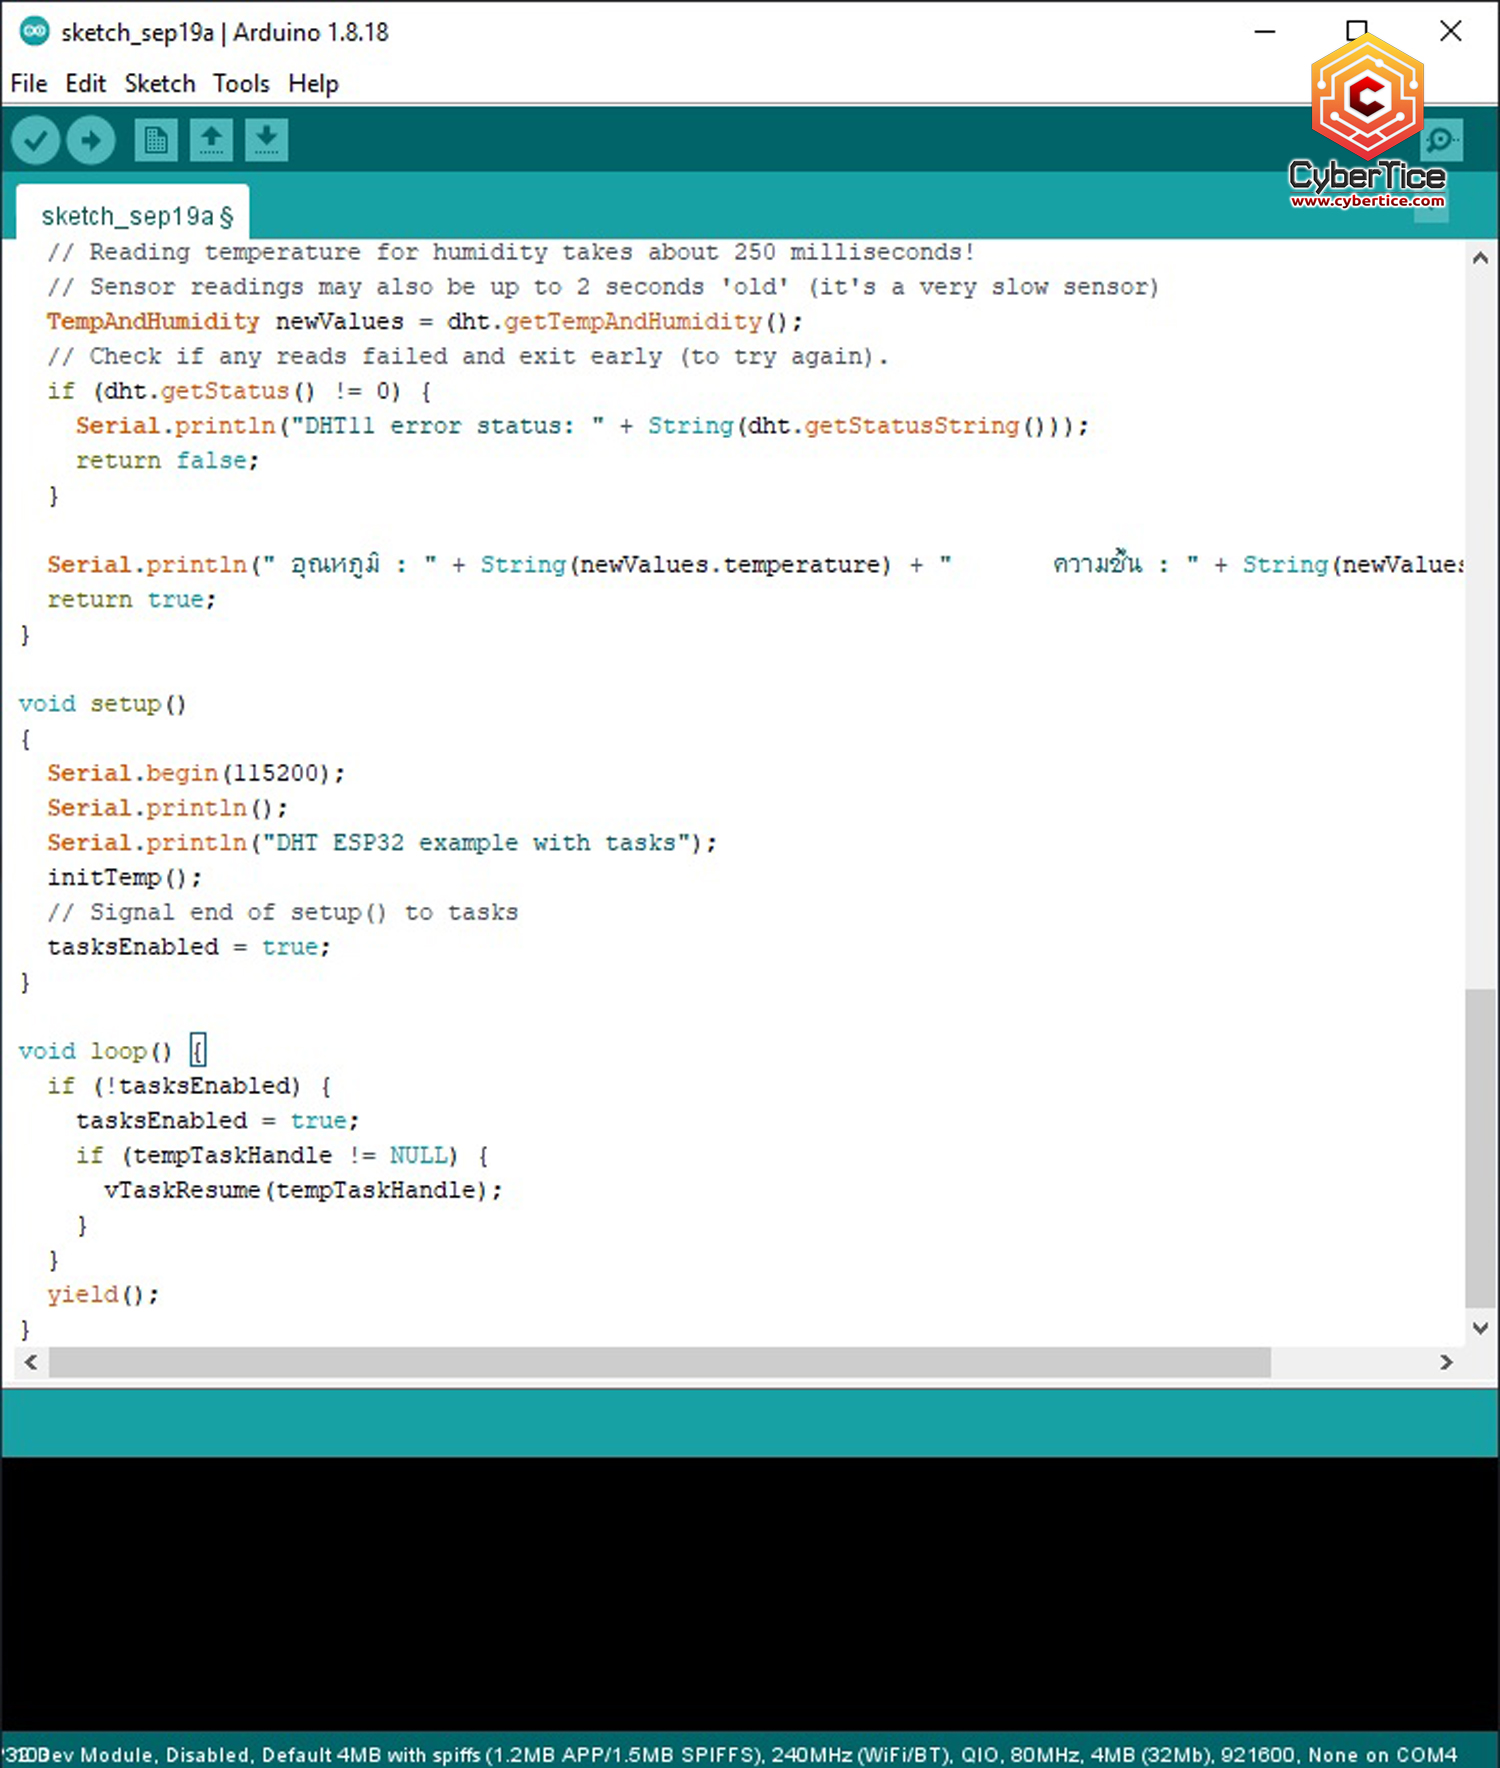1500x1768 pixels.
Task: Open the Edit menu
Action: click(x=85, y=84)
